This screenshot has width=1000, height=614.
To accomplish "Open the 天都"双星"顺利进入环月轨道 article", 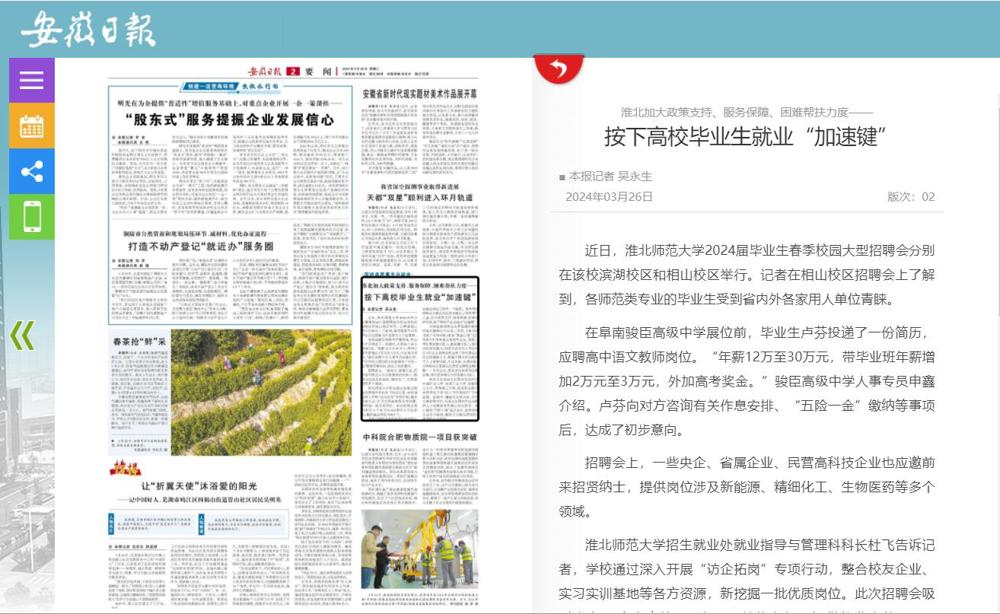I will (419, 198).
